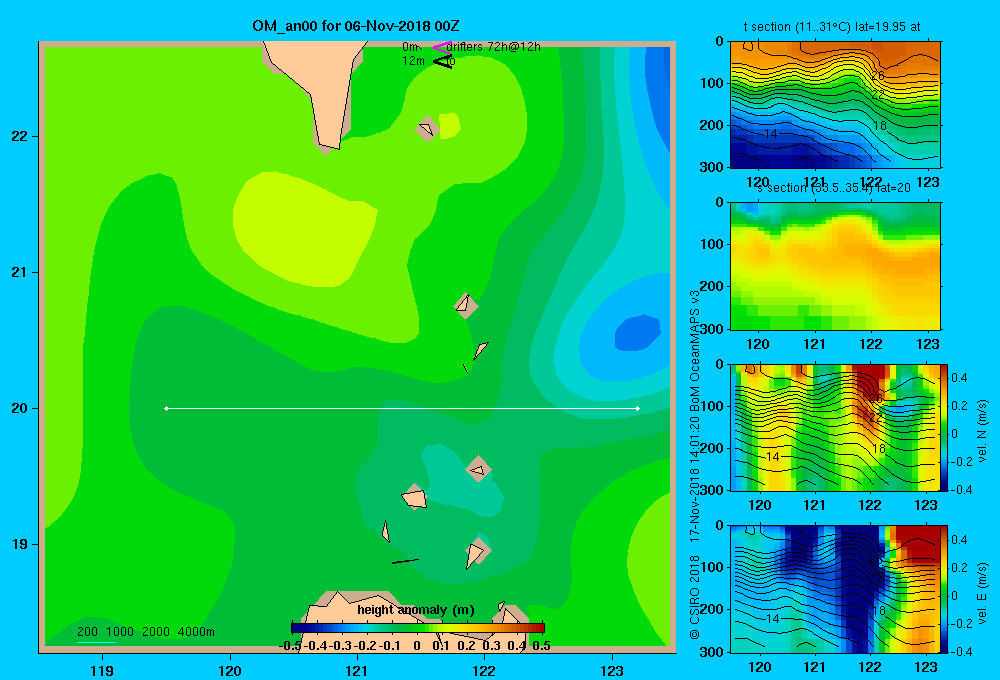The height and width of the screenshot is (680, 1000).
Task: Click the vertical CSIRO OceanMAPS copyright text
Action: click(695, 464)
